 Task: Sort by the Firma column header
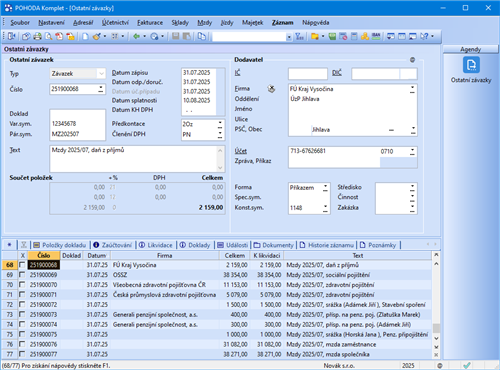(165, 256)
